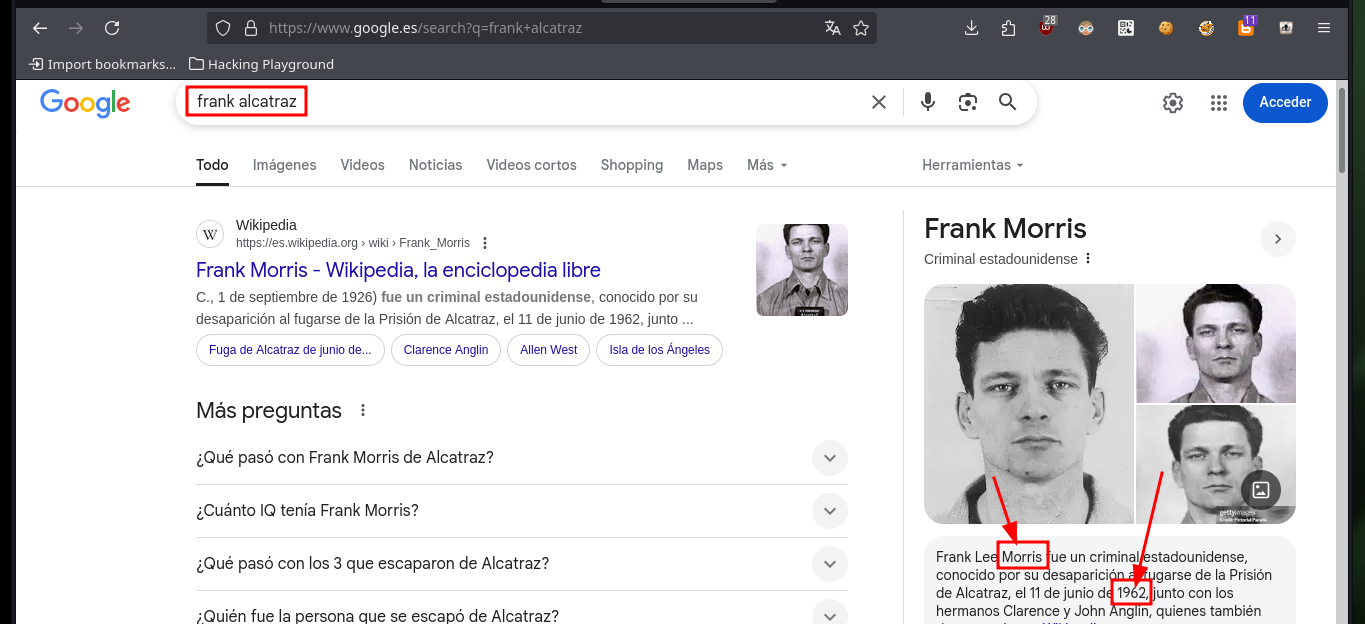The image size is (1365, 624).
Task: Open the browser downloads panel
Action: [971, 28]
